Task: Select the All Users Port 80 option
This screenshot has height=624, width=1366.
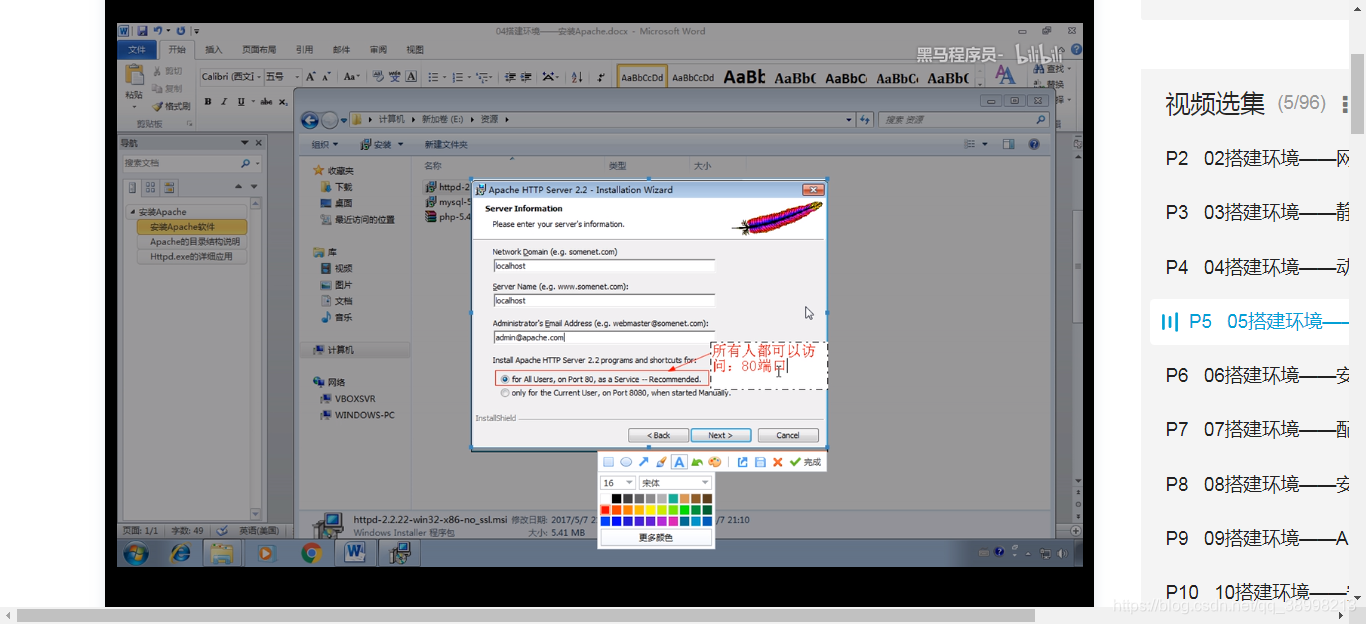Action: point(602,379)
